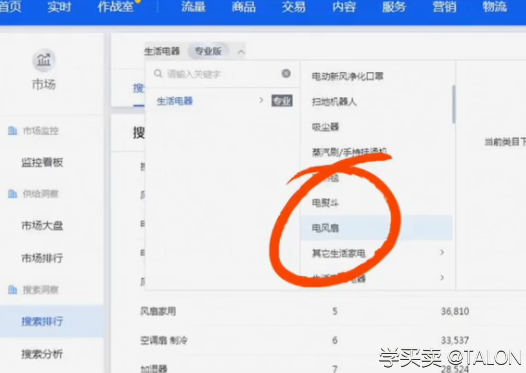Screen dimensions: 526x373
Task: Open 市场大盘 in the sidebar
Action: pyautogui.click(x=42, y=225)
